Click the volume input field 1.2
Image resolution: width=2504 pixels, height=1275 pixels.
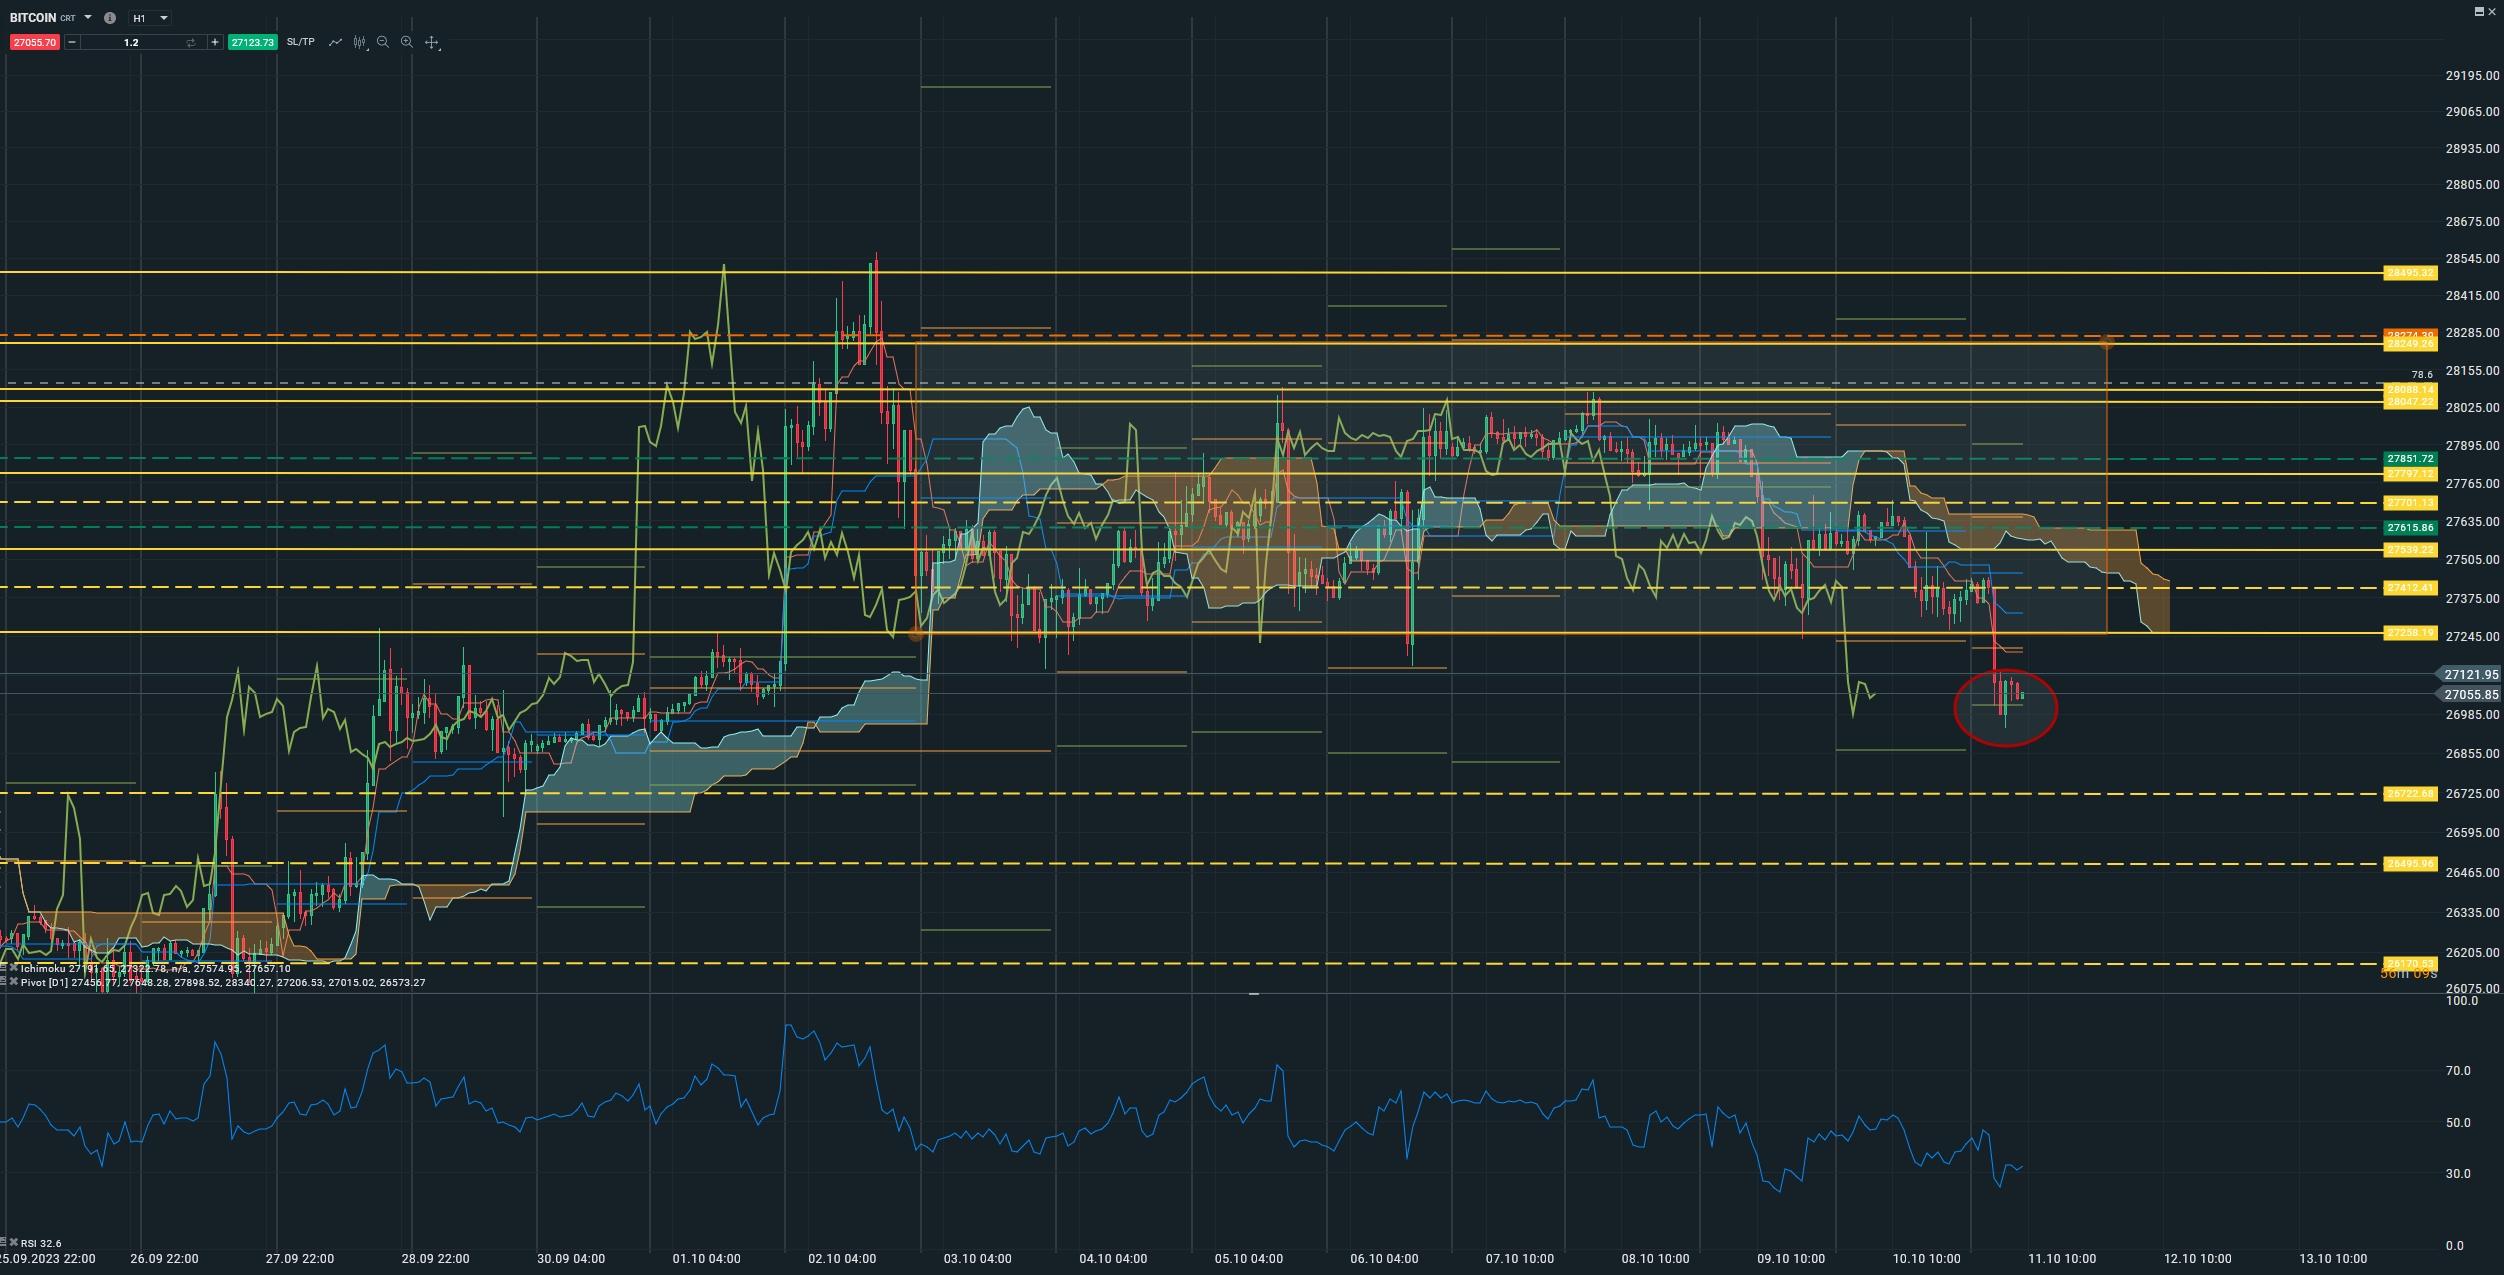(x=131, y=42)
